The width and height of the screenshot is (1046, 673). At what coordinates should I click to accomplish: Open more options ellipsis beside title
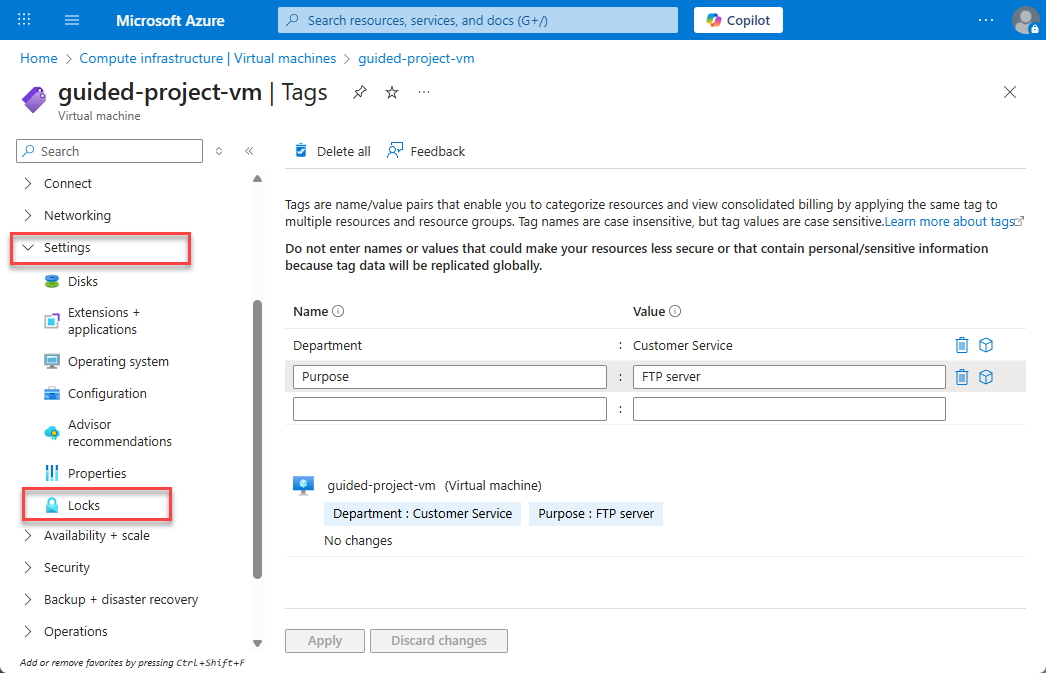[x=424, y=92]
